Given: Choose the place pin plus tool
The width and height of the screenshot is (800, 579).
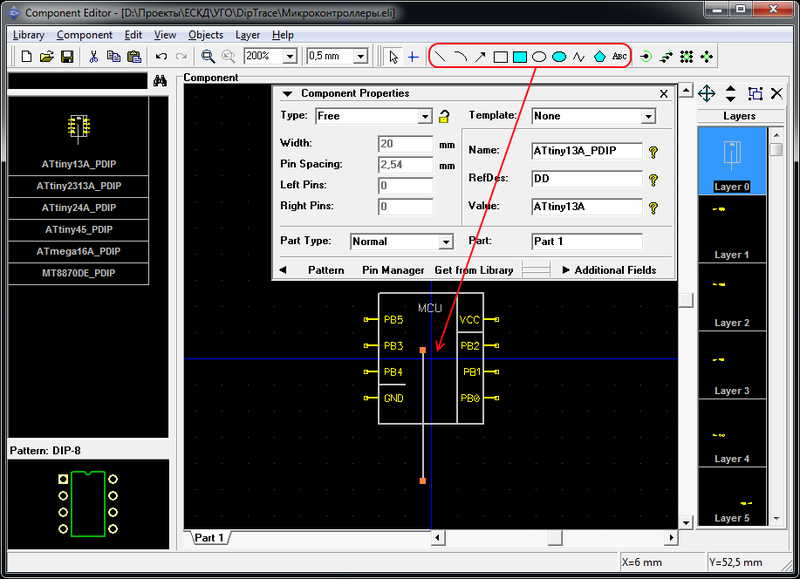Looking at the screenshot, I should [413, 57].
